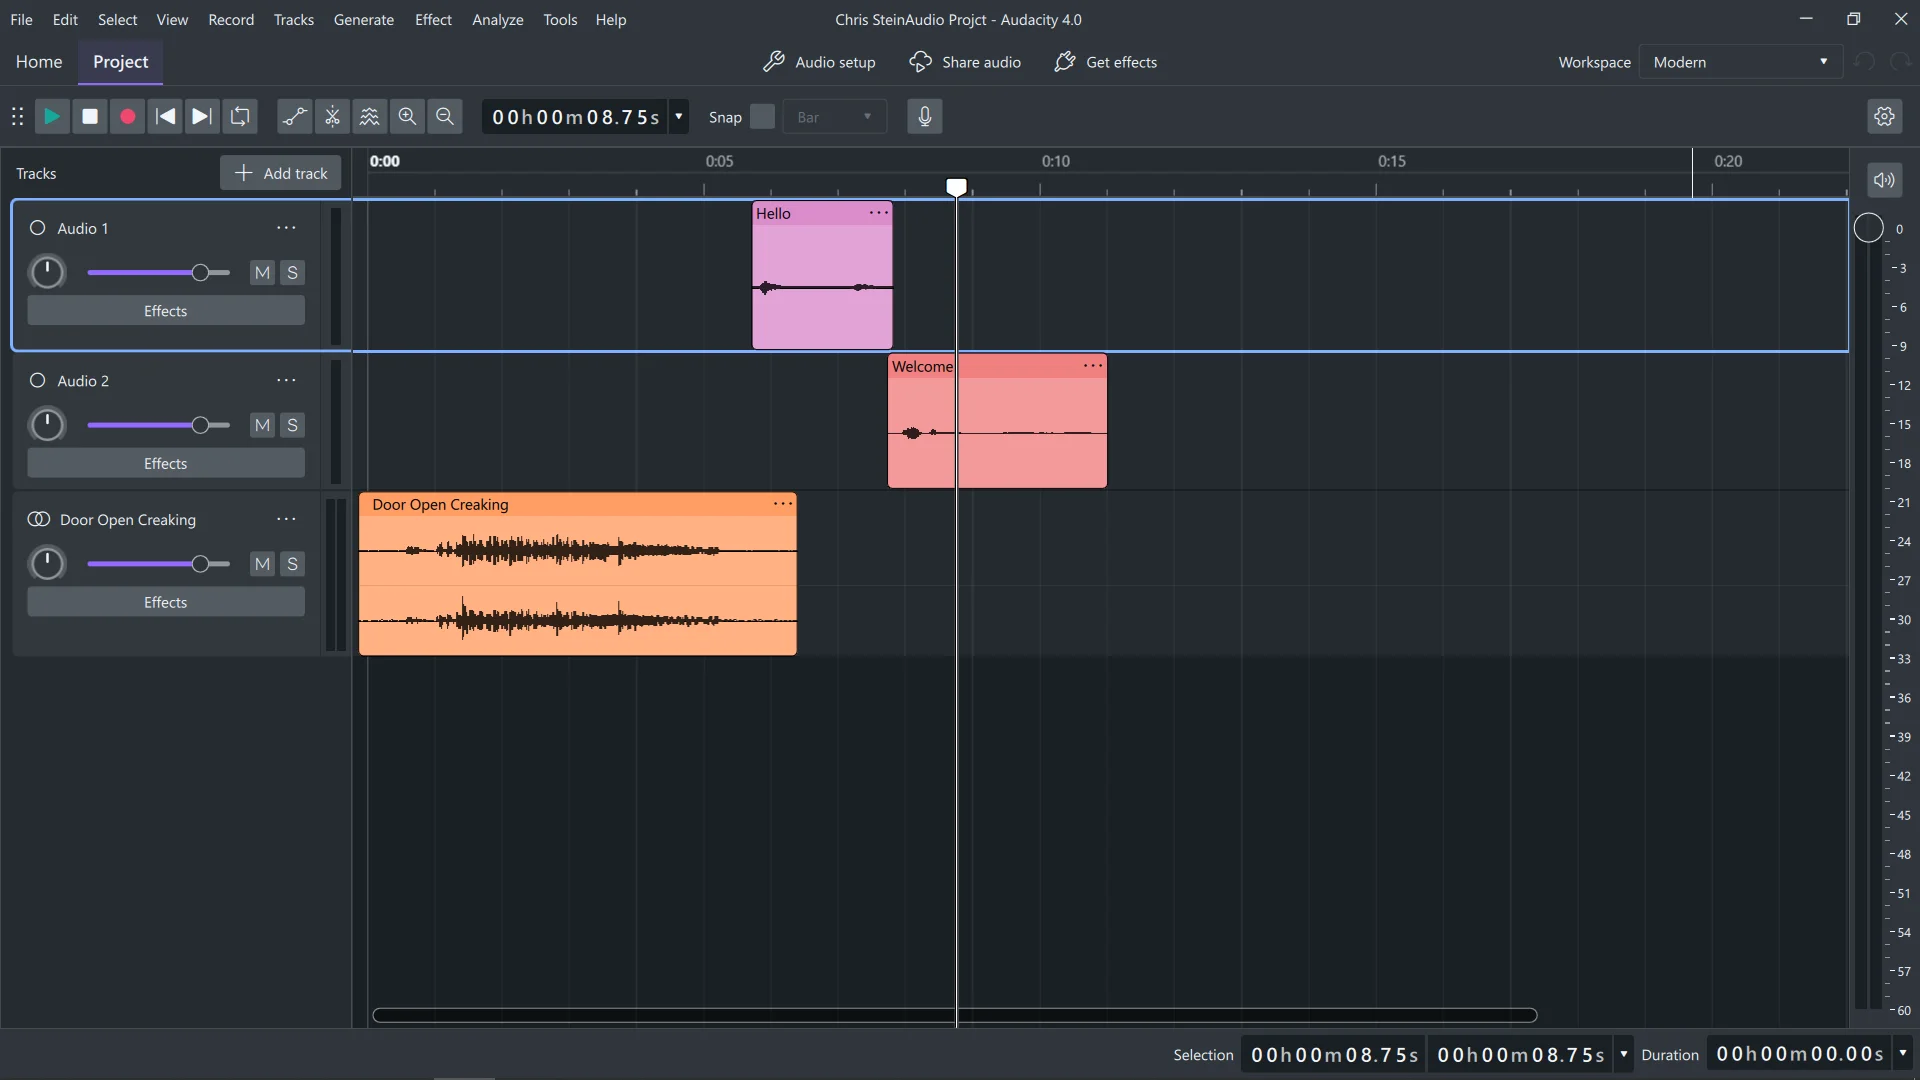Screen dimensions: 1920x1080
Task: Open the Welcome clip options menu
Action: (1093, 366)
